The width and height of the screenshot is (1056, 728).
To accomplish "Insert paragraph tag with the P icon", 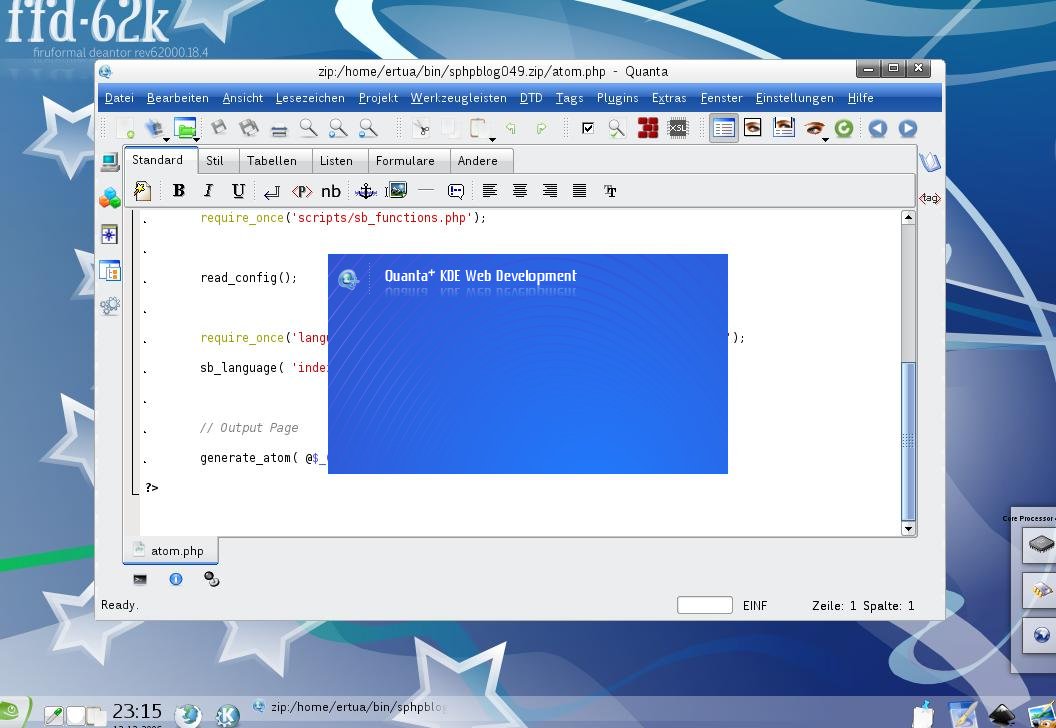I will (x=301, y=191).
